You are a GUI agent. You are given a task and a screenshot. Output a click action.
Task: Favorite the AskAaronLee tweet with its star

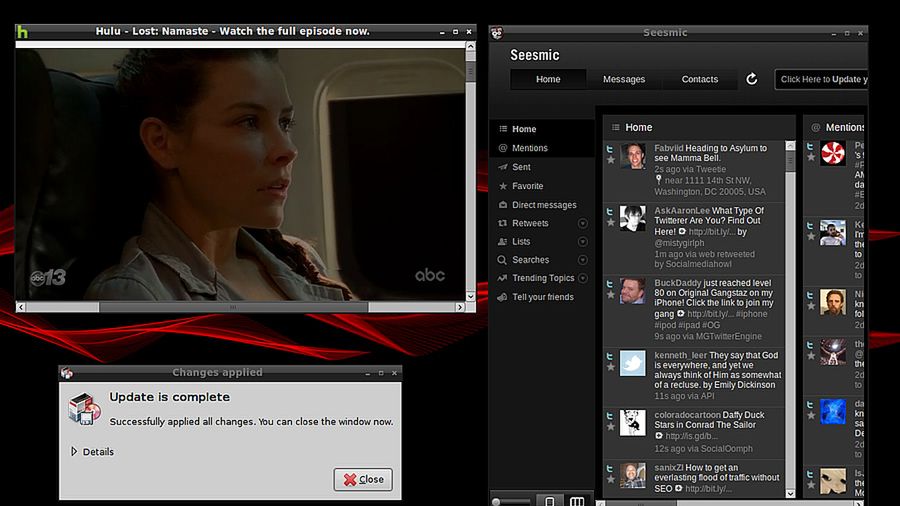pos(611,222)
